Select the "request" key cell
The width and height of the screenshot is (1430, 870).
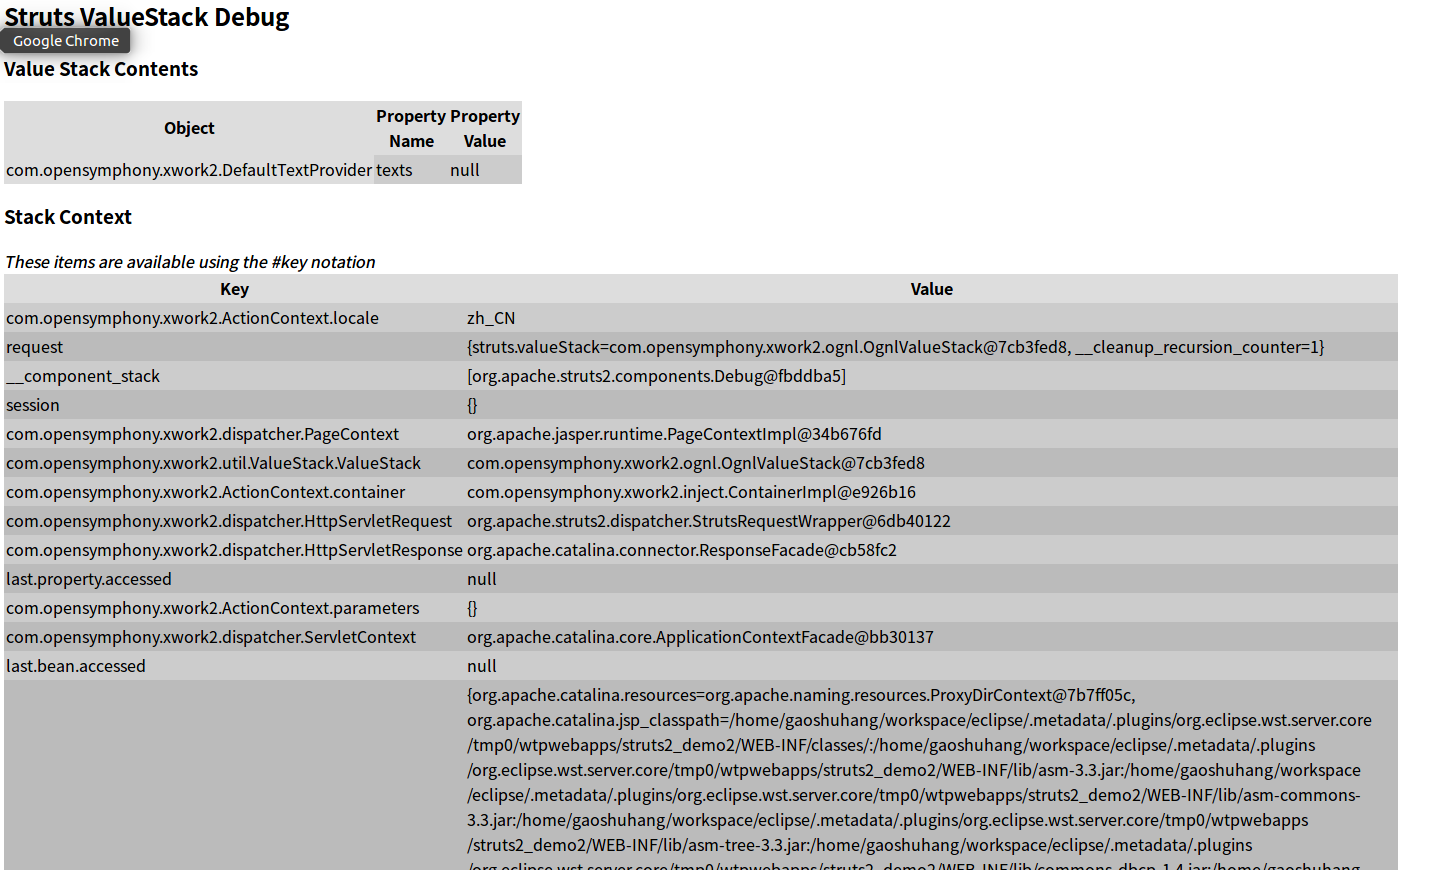(x=234, y=347)
